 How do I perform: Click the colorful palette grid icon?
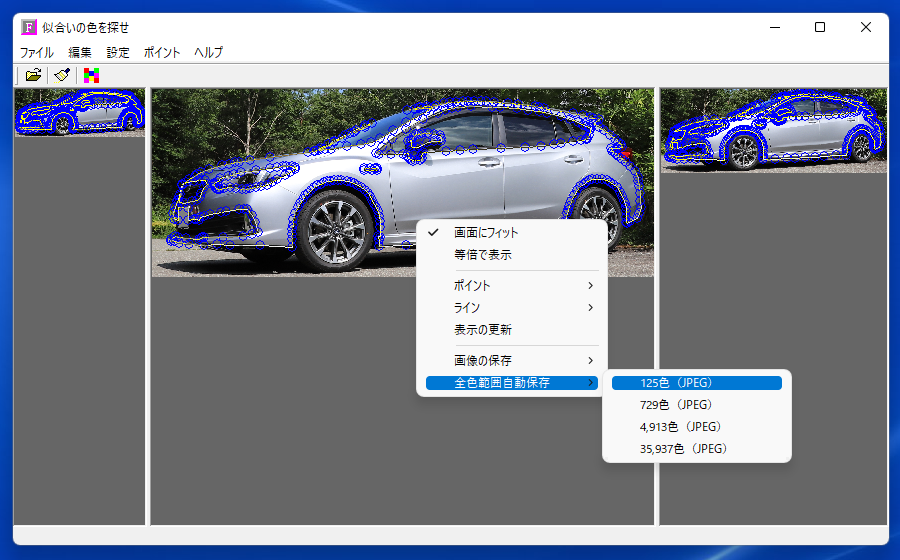(91, 75)
